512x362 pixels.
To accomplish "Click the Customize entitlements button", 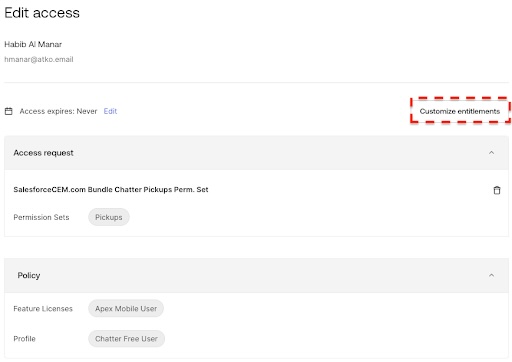I will pos(460,111).
